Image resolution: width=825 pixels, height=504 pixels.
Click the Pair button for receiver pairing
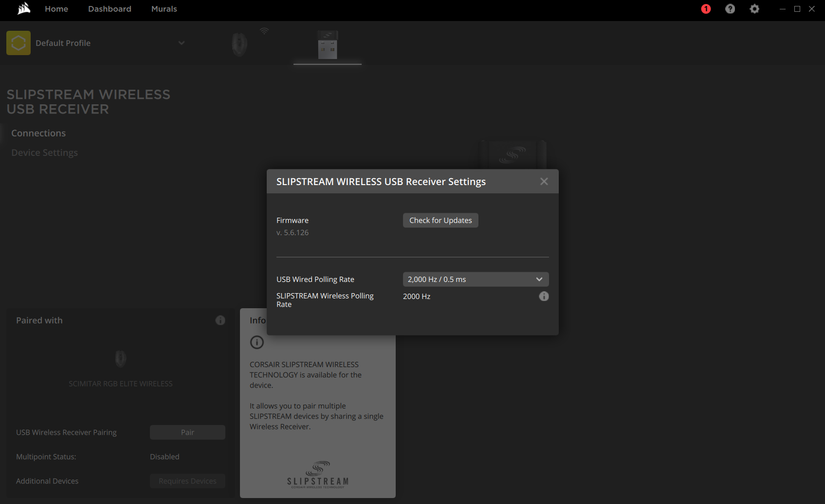click(187, 433)
